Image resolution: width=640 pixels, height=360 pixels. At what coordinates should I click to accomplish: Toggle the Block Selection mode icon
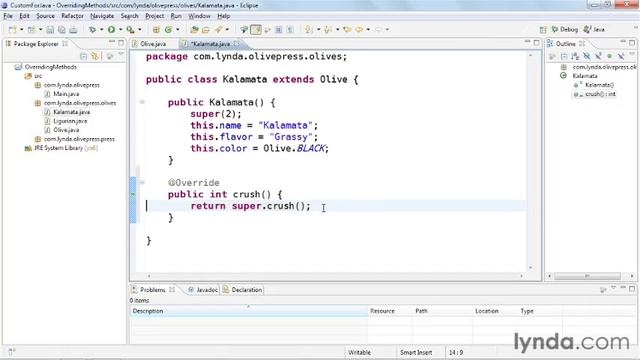[x=278, y=29]
